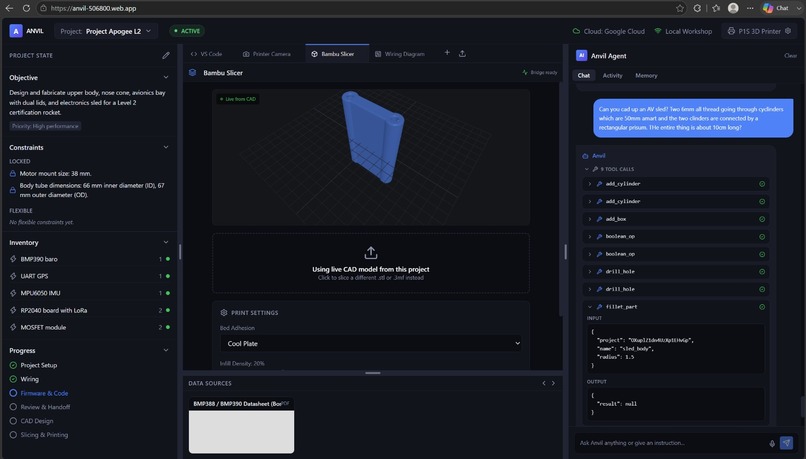This screenshot has width=806, height=459.
Task: Edit project state with pencil icon
Action: pyautogui.click(x=166, y=55)
